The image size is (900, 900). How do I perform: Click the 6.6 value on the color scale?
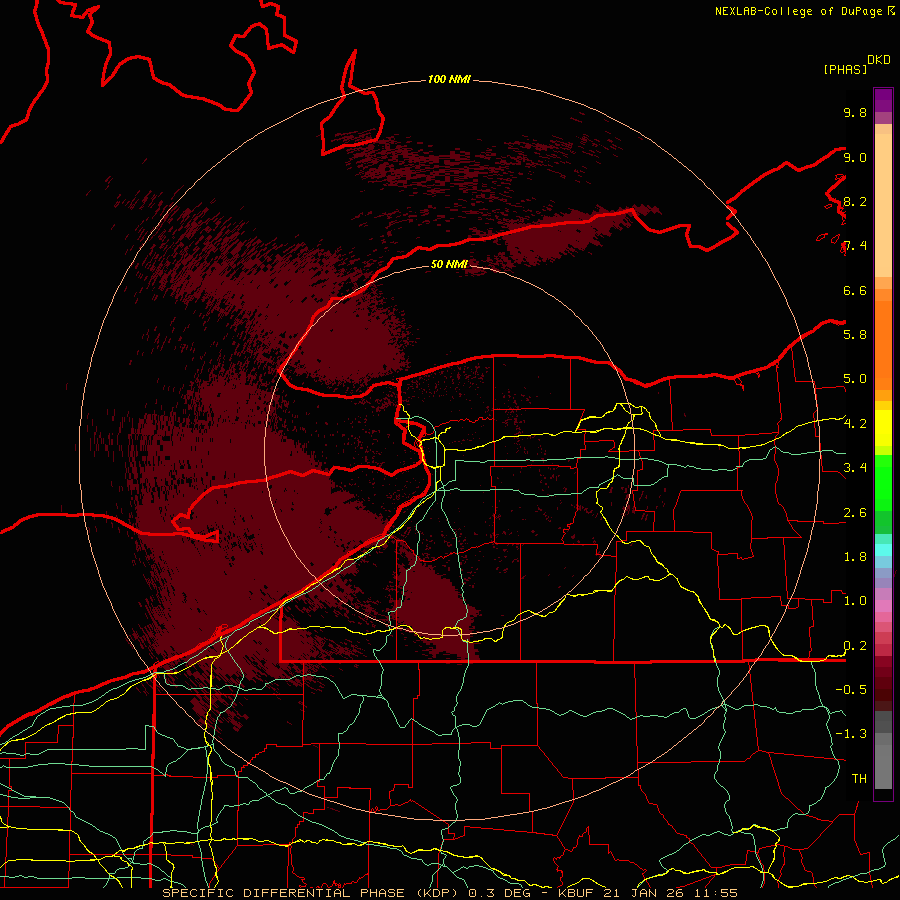coord(855,290)
